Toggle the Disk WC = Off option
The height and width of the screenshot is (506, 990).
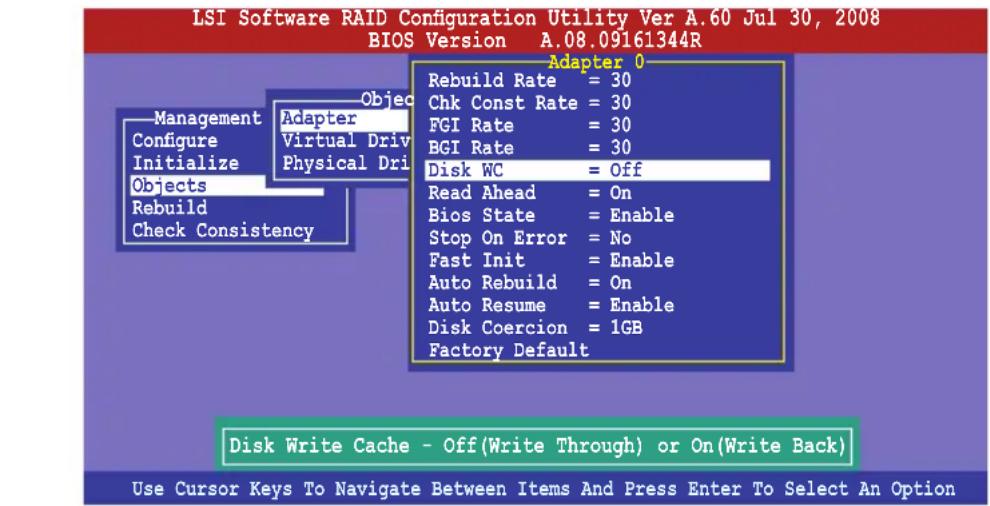tap(597, 170)
